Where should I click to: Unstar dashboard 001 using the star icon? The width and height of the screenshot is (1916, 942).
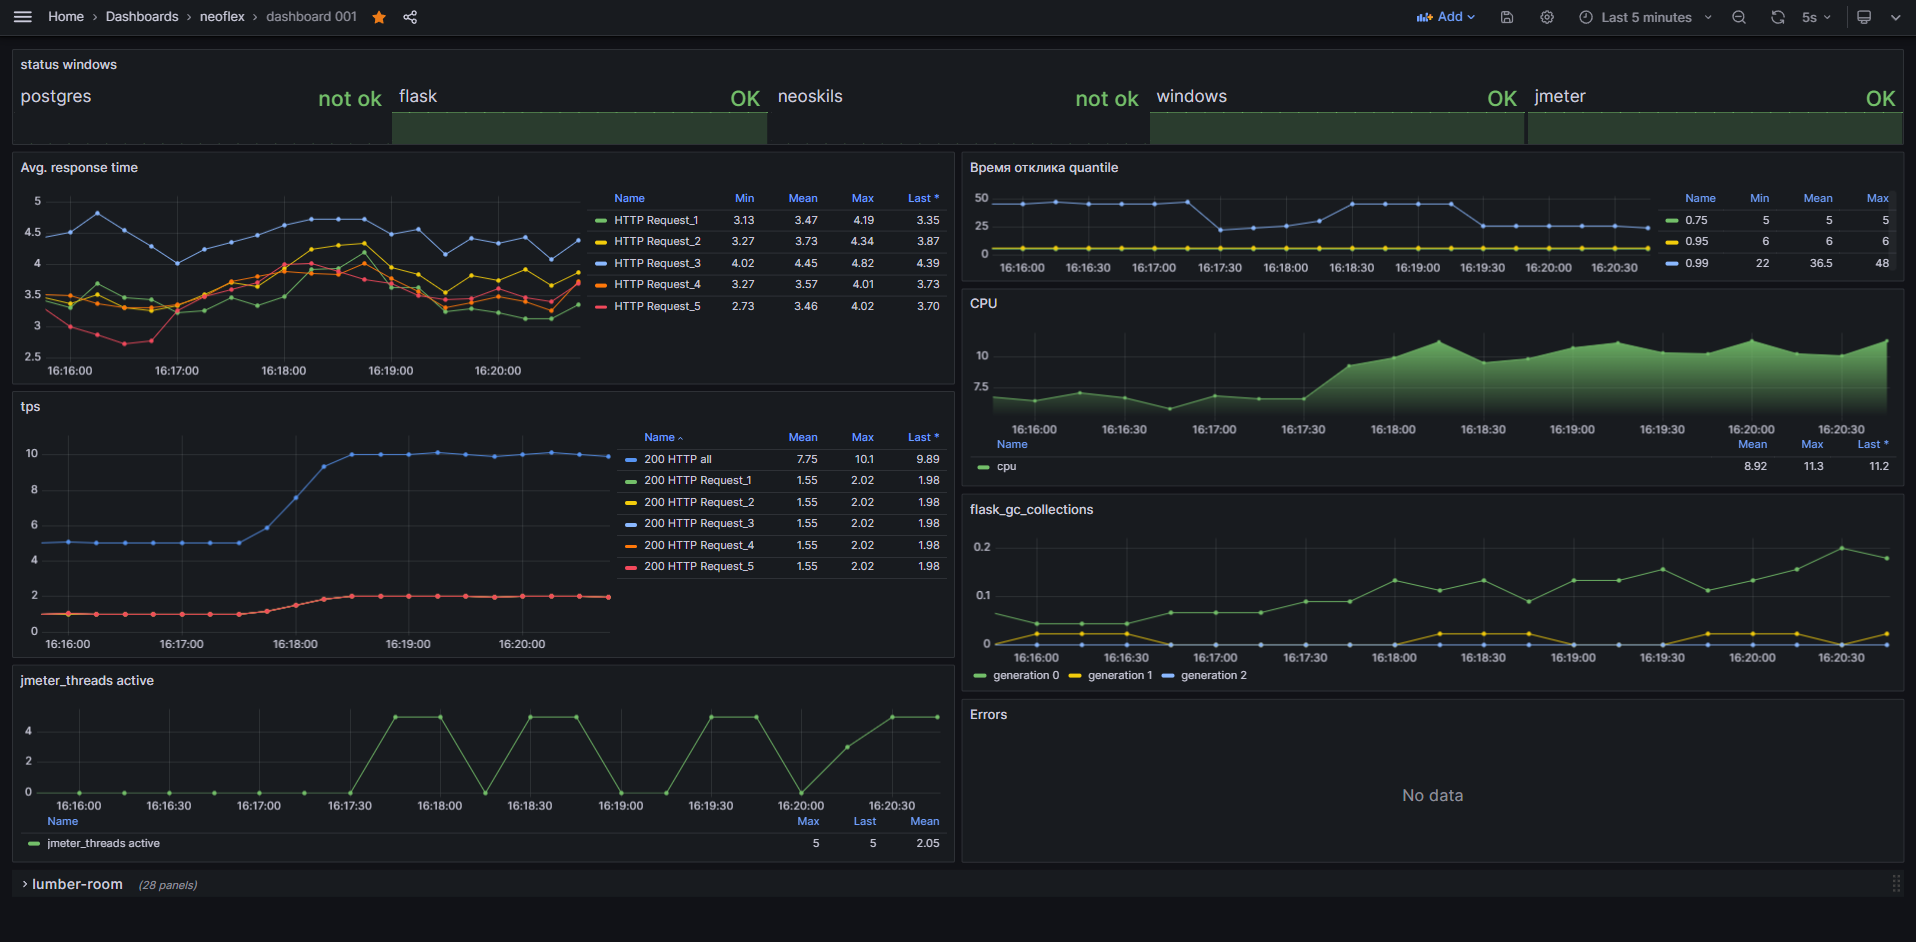379,17
